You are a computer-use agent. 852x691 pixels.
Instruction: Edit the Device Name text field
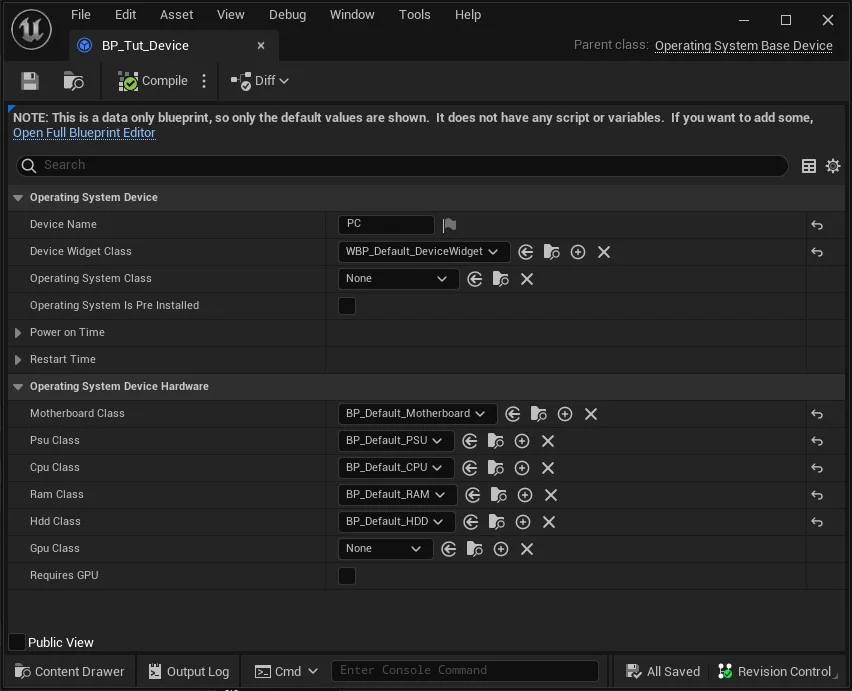(386, 224)
